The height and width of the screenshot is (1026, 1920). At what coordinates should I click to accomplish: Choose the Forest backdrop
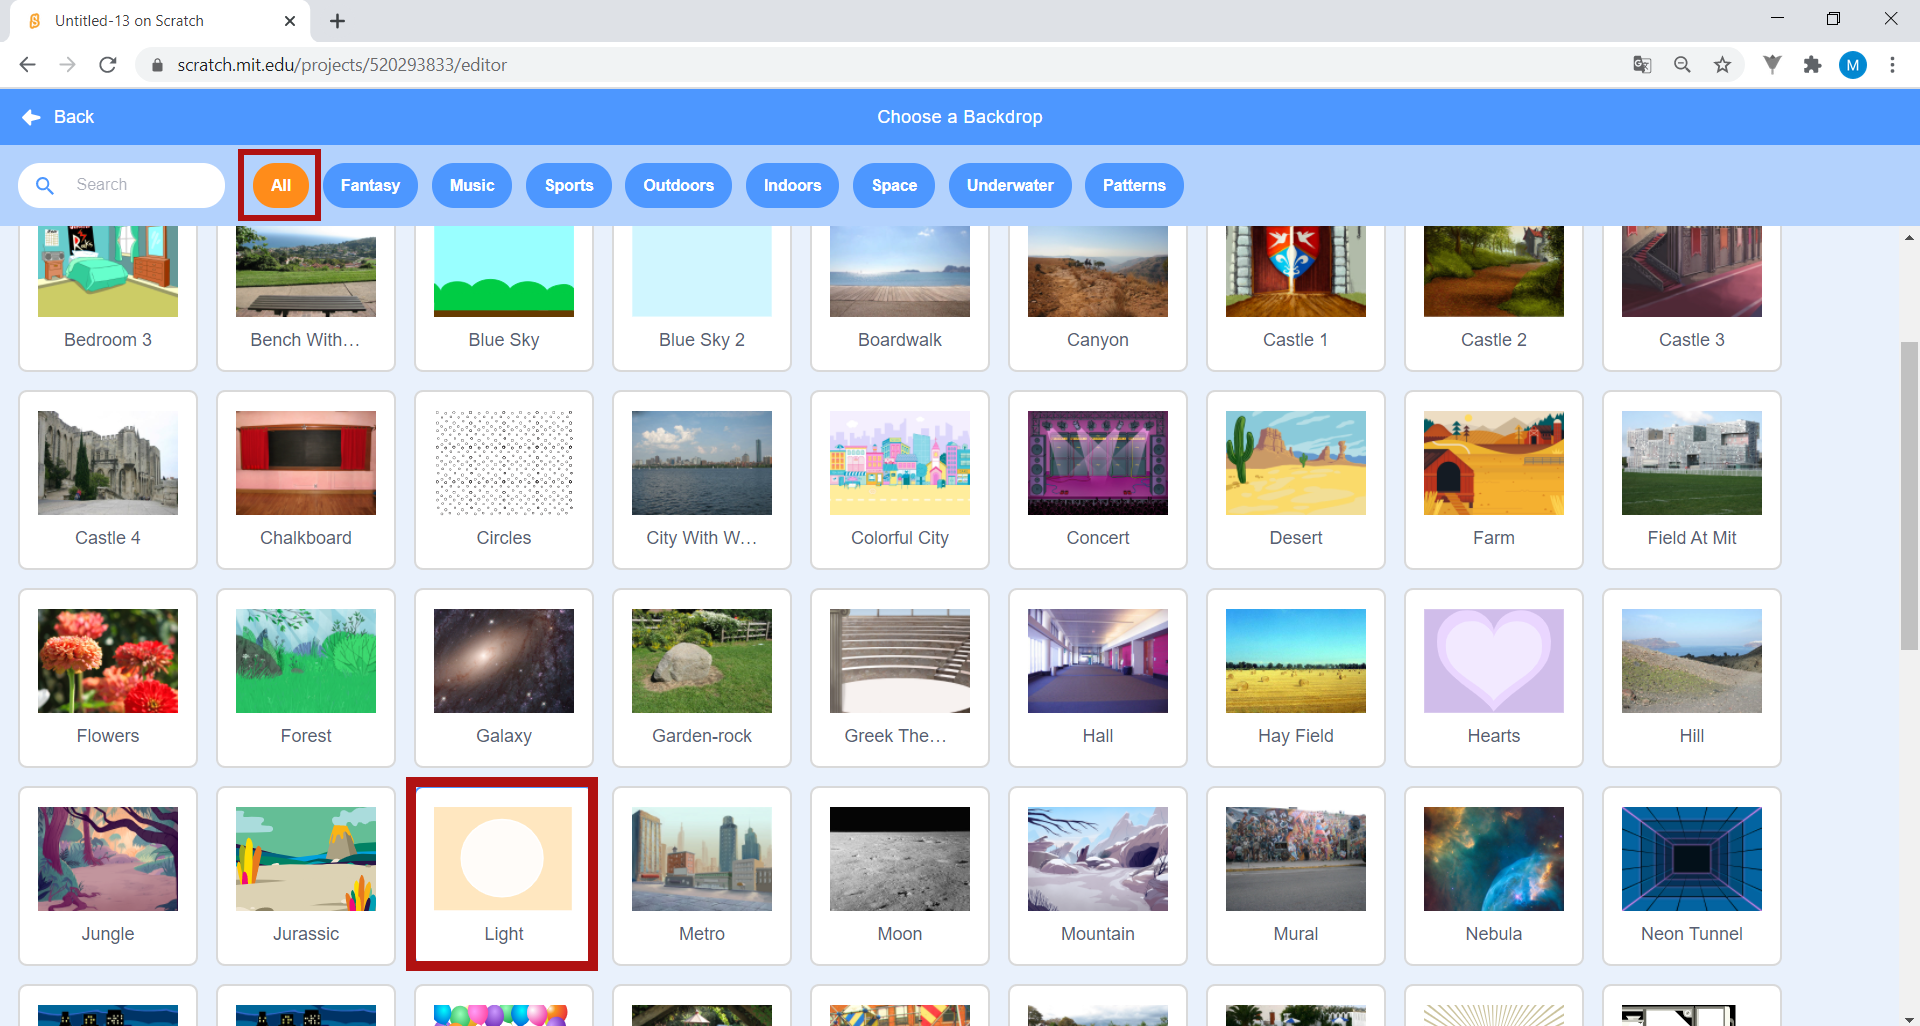pyautogui.click(x=306, y=678)
